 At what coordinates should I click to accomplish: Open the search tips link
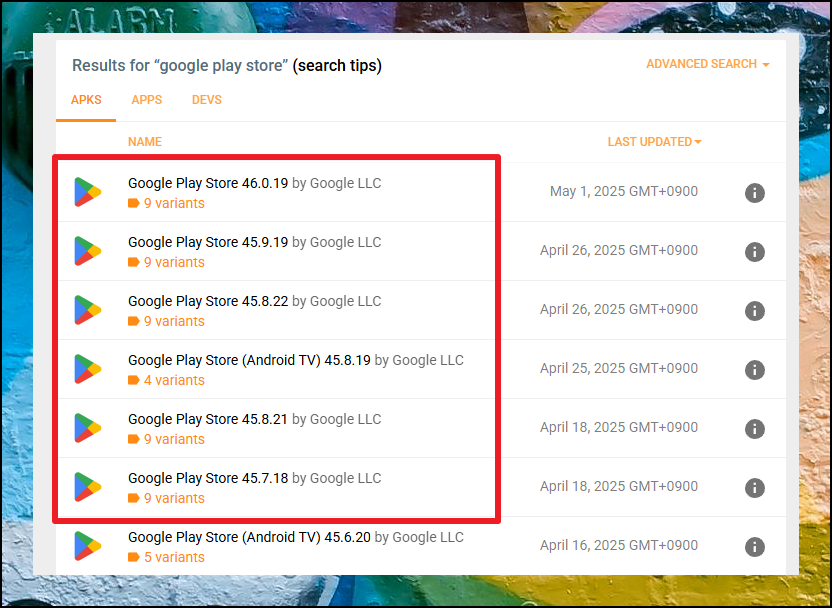pyautogui.click(x=337, y=66)
